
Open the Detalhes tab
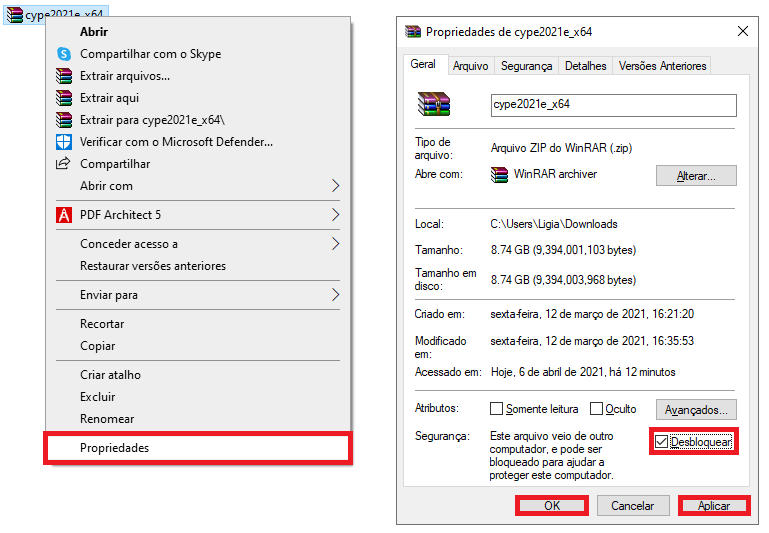click(x=586, y=66)
